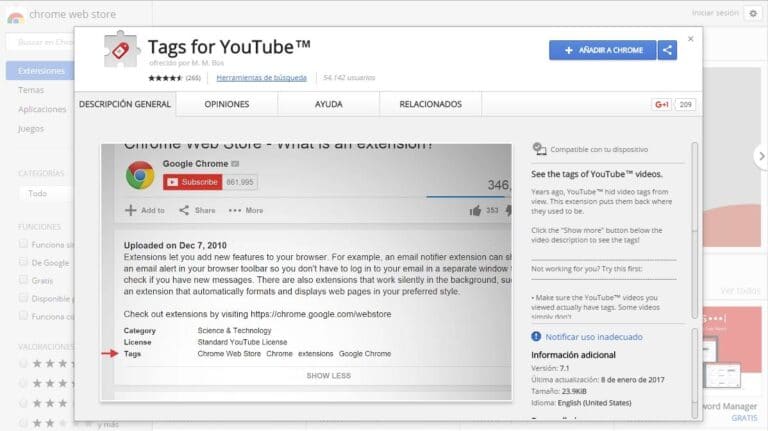
Task: Click the Google +1 button
Action: click(x=661, y=104)
